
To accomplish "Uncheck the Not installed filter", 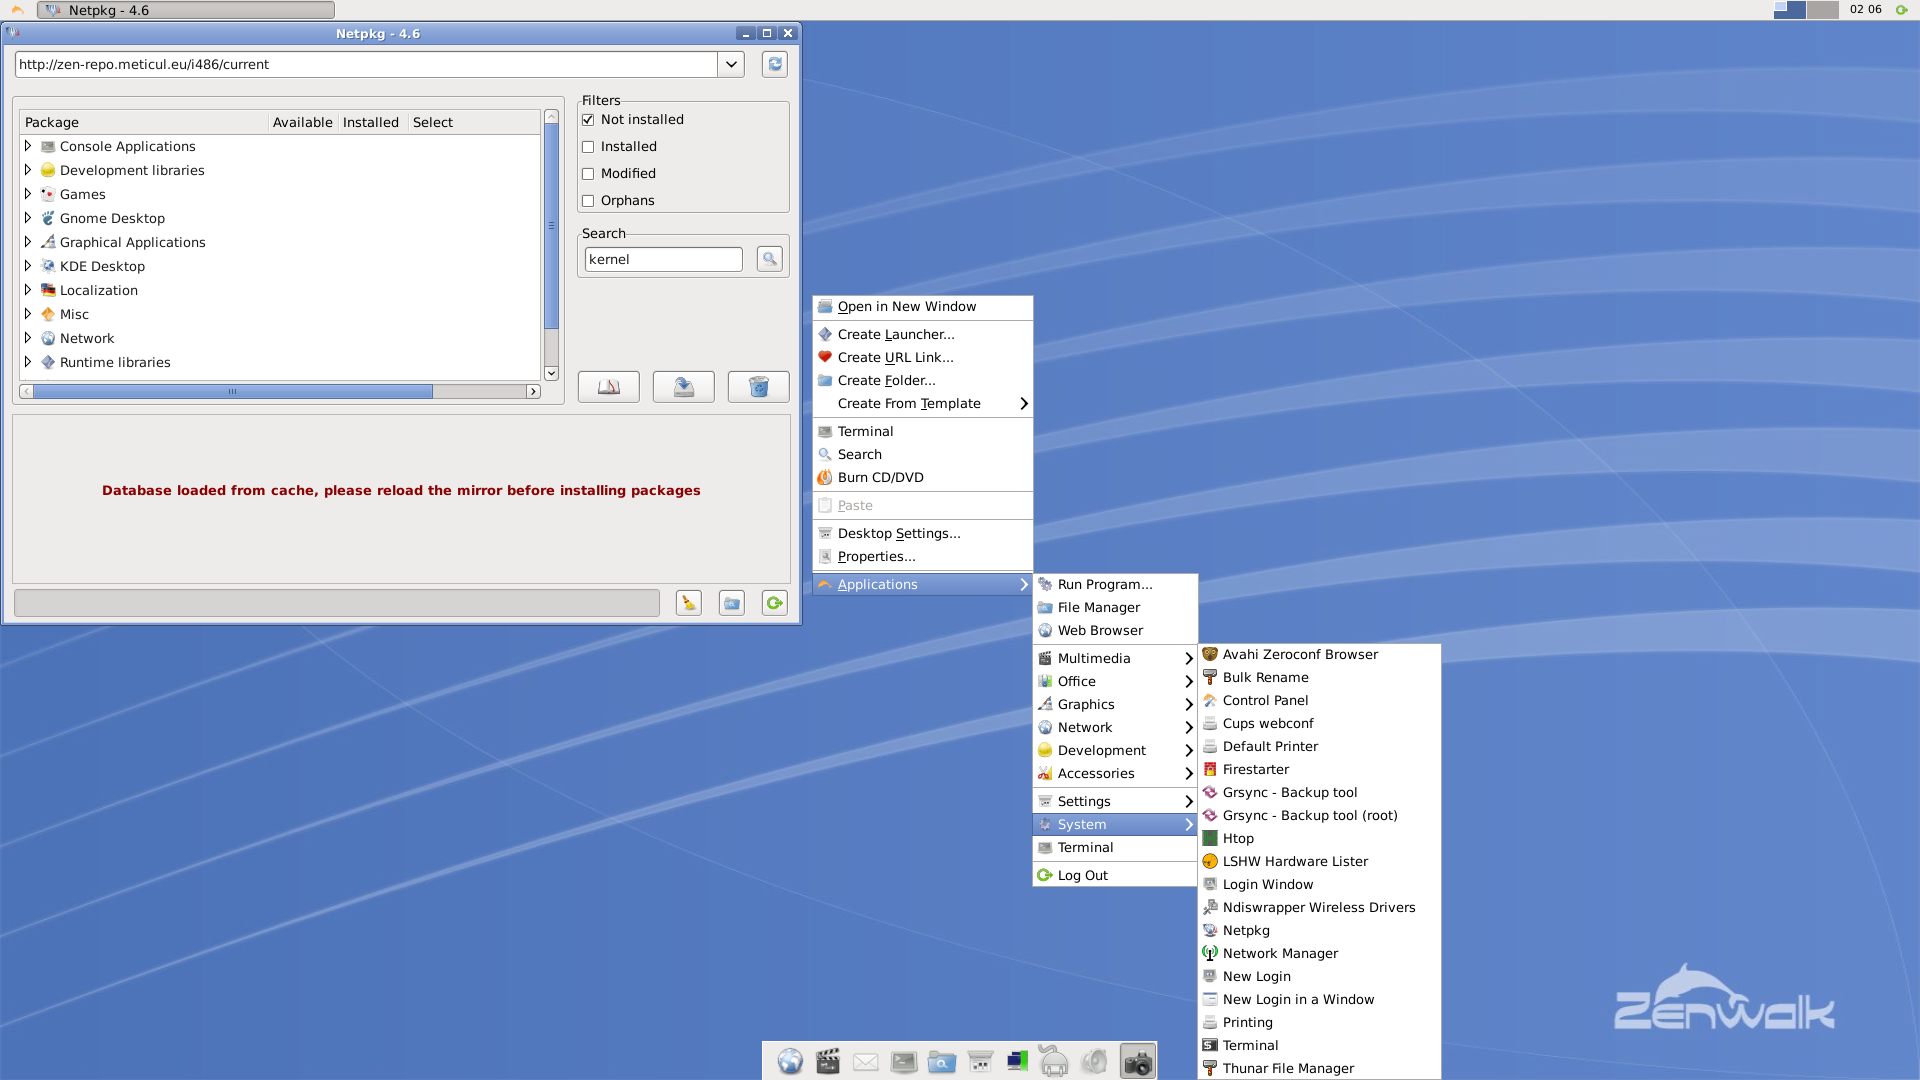I will [x=588, y=120].
